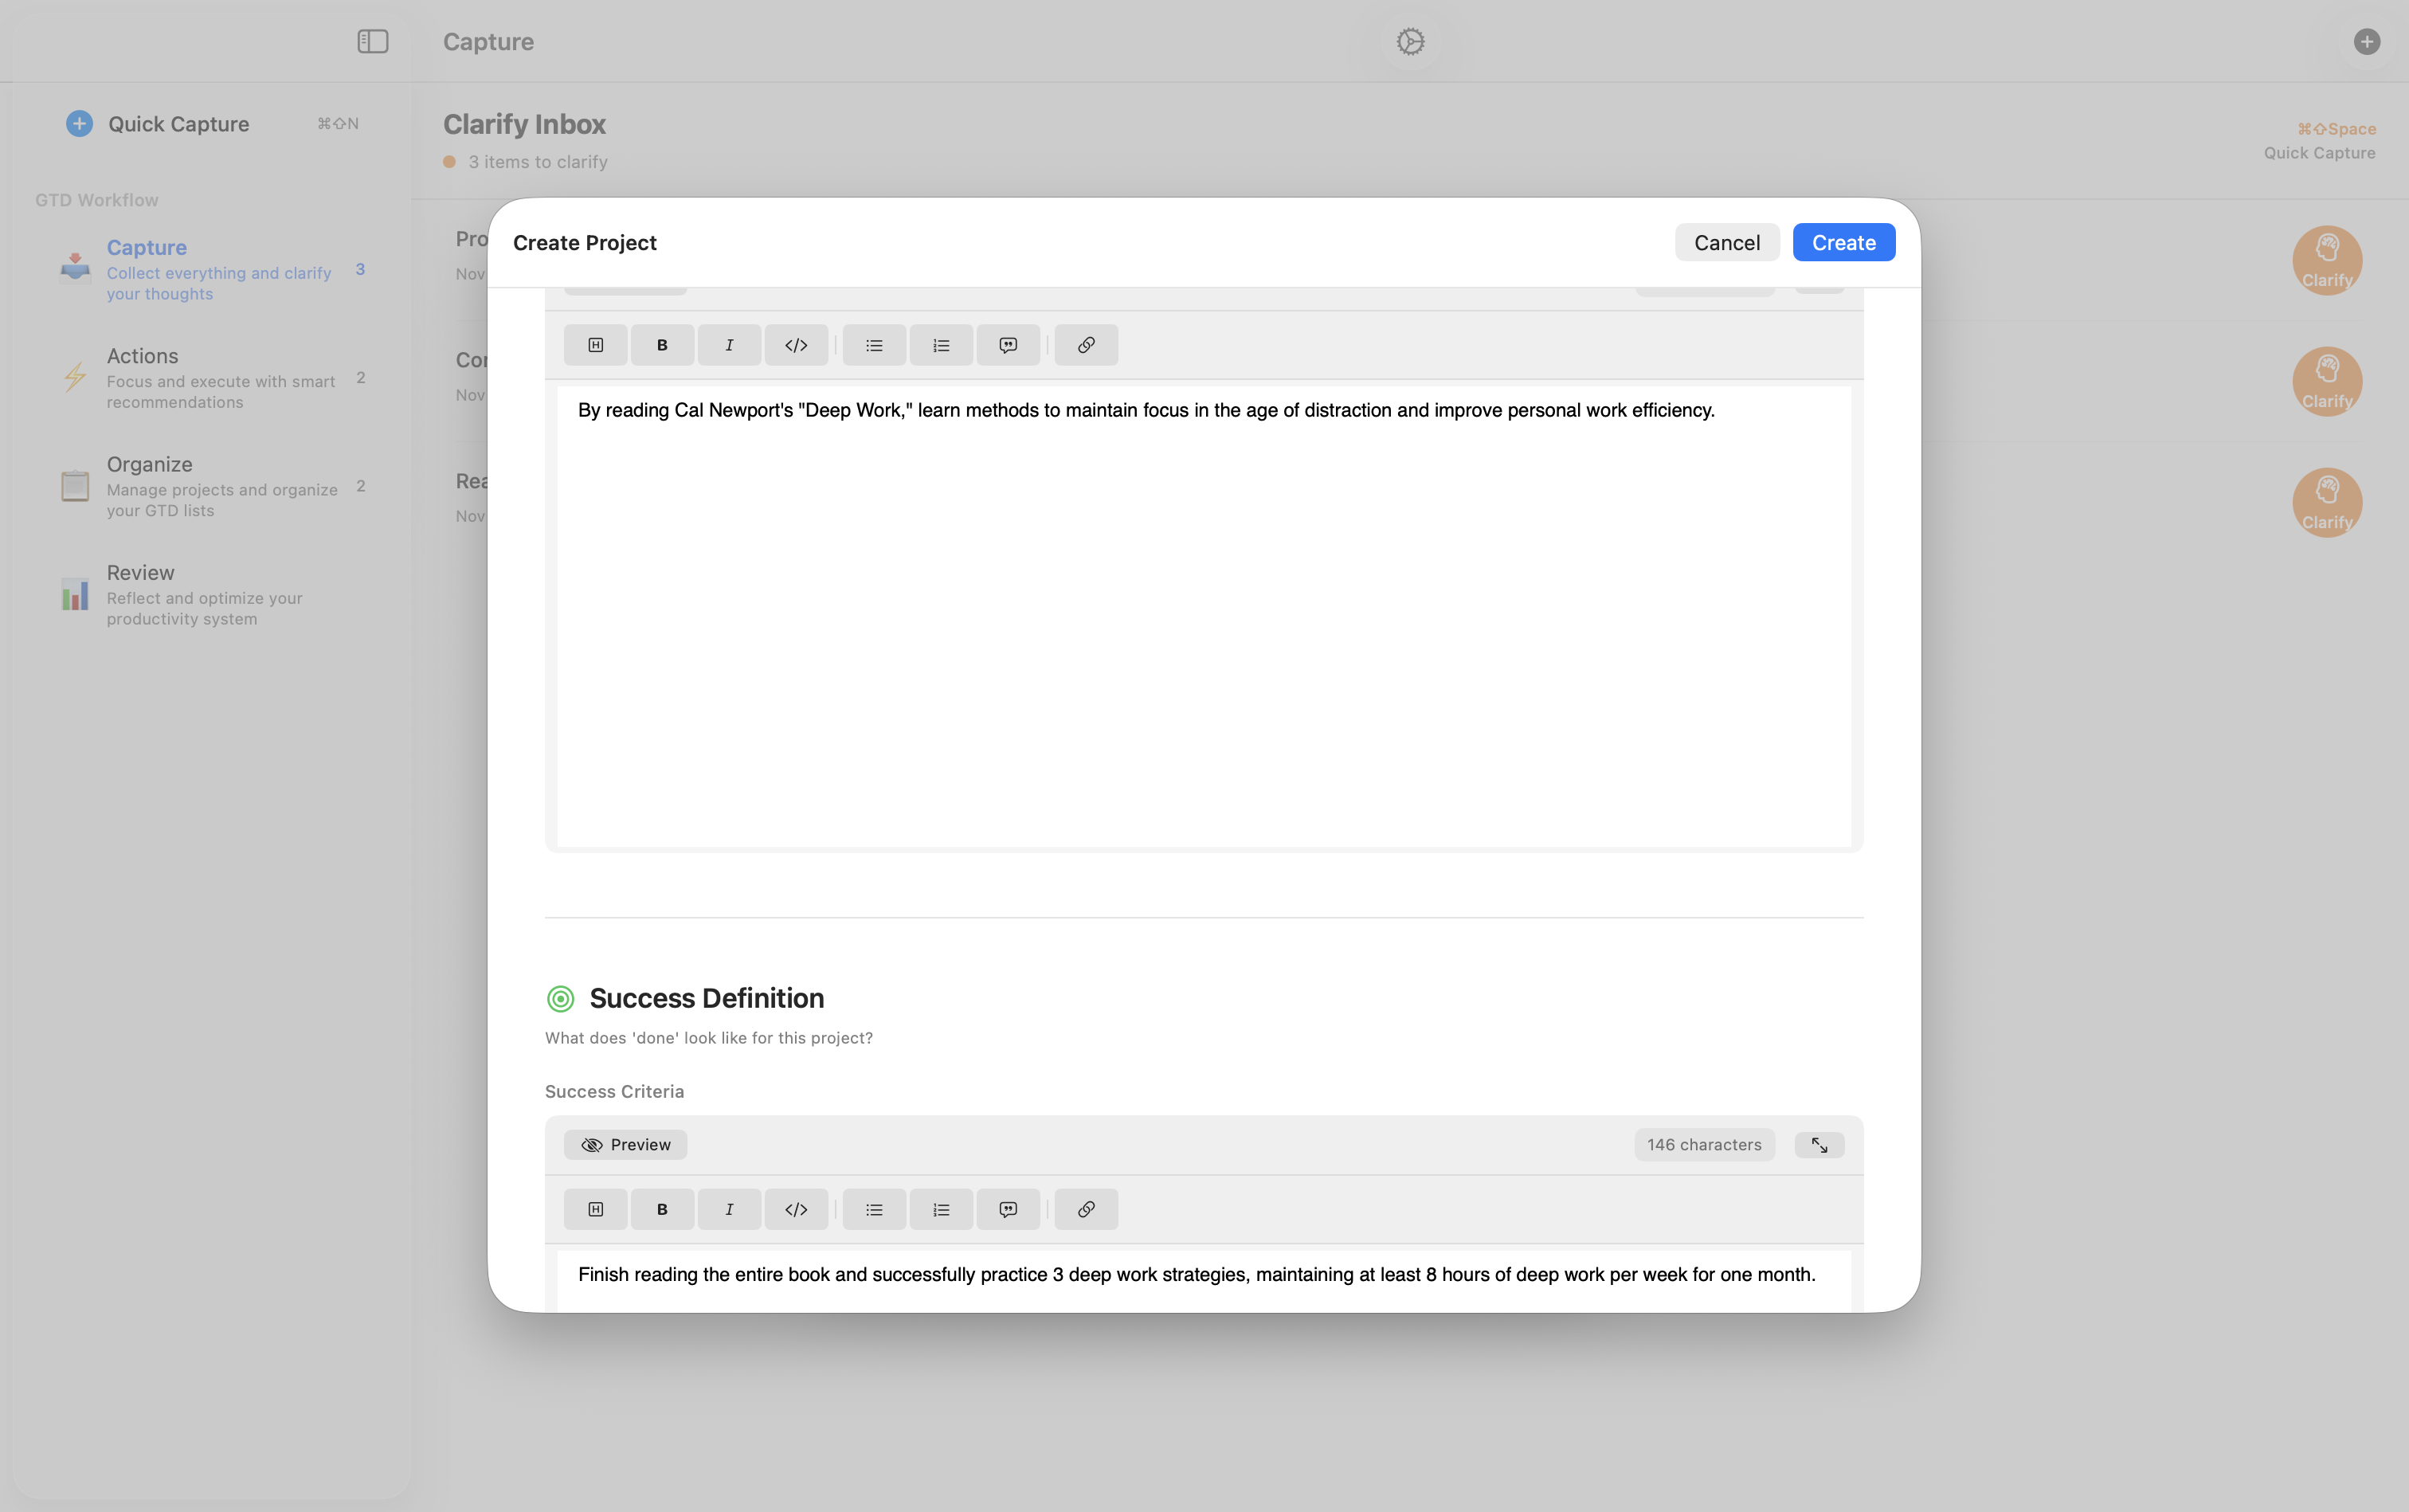Collapse the sidebar using the panel icon
Screen dimensions: 2409x1512
click(x=372, y=41)
